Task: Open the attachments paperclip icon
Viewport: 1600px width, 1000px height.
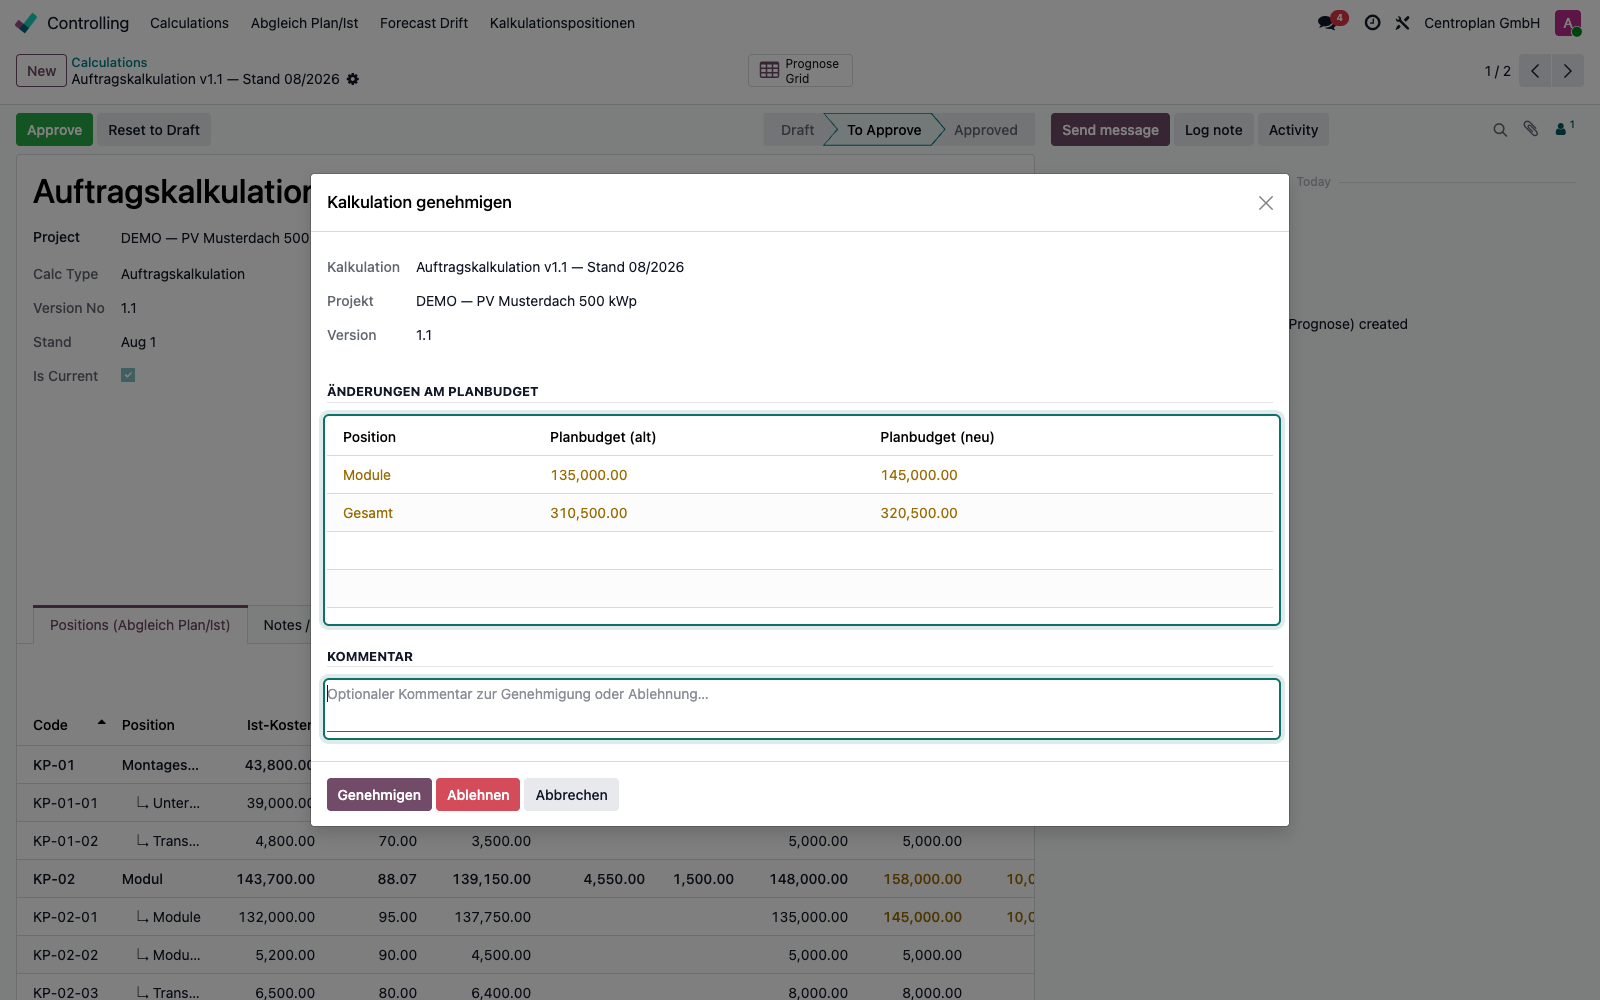Action: (1531, 130)
